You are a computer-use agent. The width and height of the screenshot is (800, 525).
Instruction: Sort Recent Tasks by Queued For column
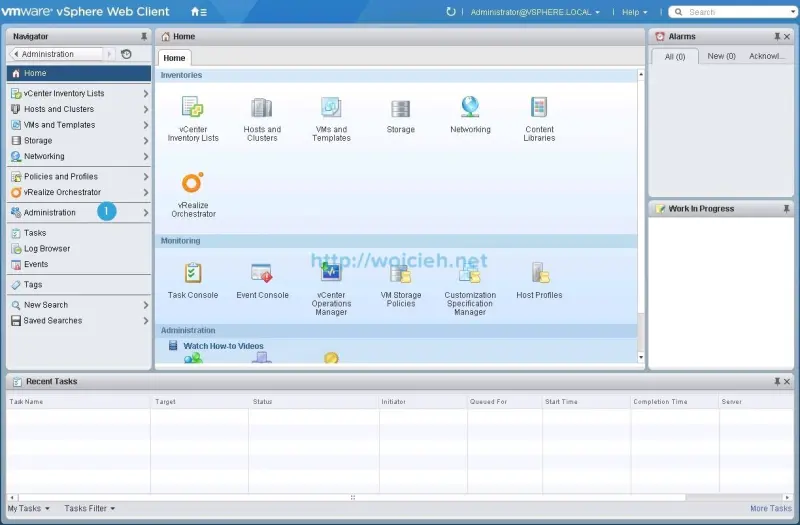tap(505, 402)
